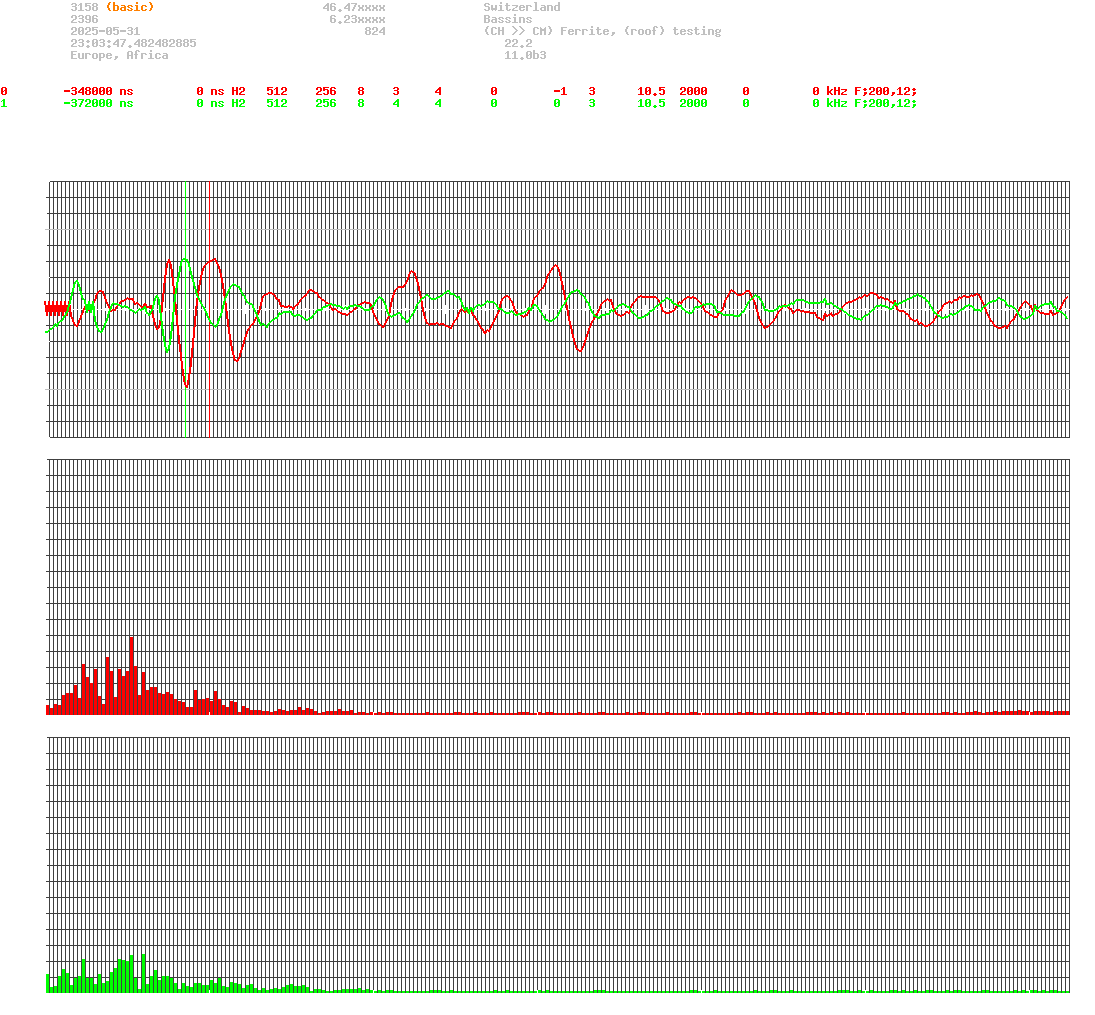Click the timestamp 23:03:47.482482885
This screenshot has width=1095, height=1015.
tap(133, 43)
